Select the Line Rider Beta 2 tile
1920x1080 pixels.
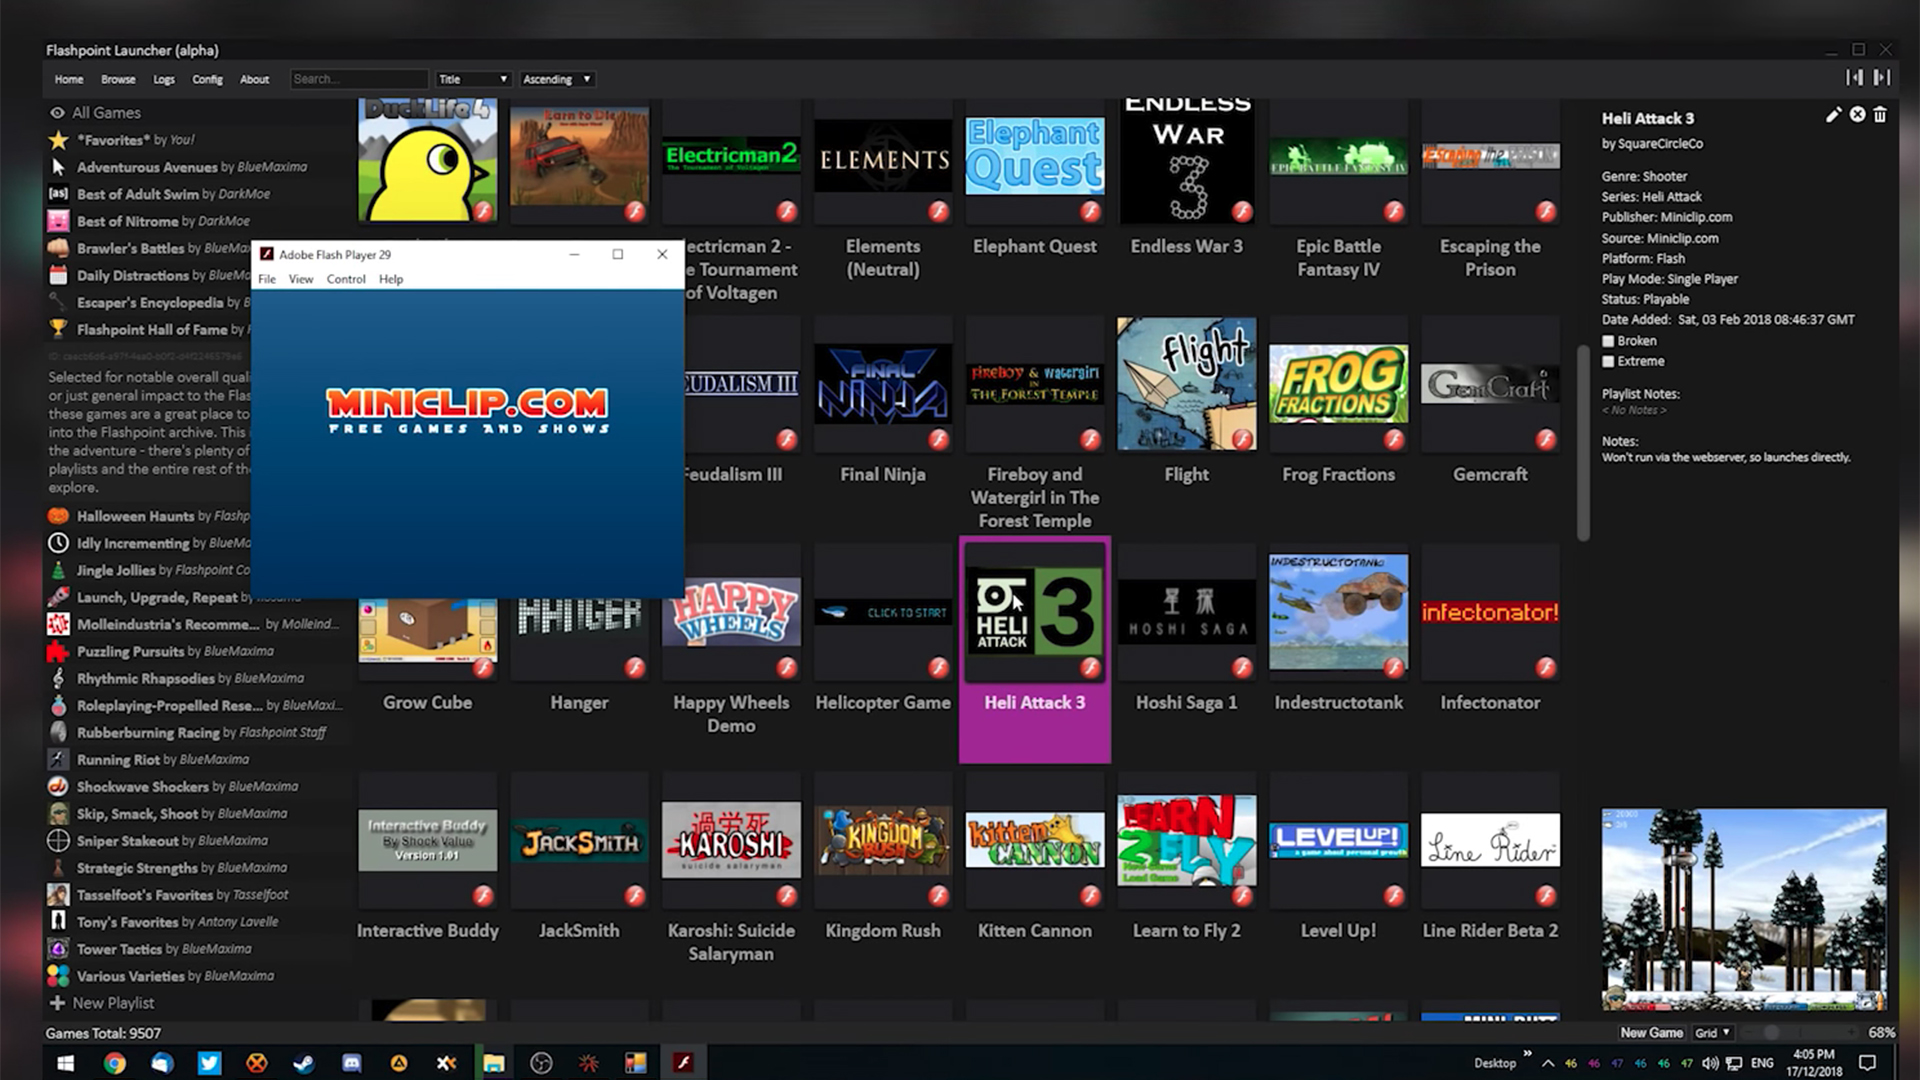(1490, 861)
